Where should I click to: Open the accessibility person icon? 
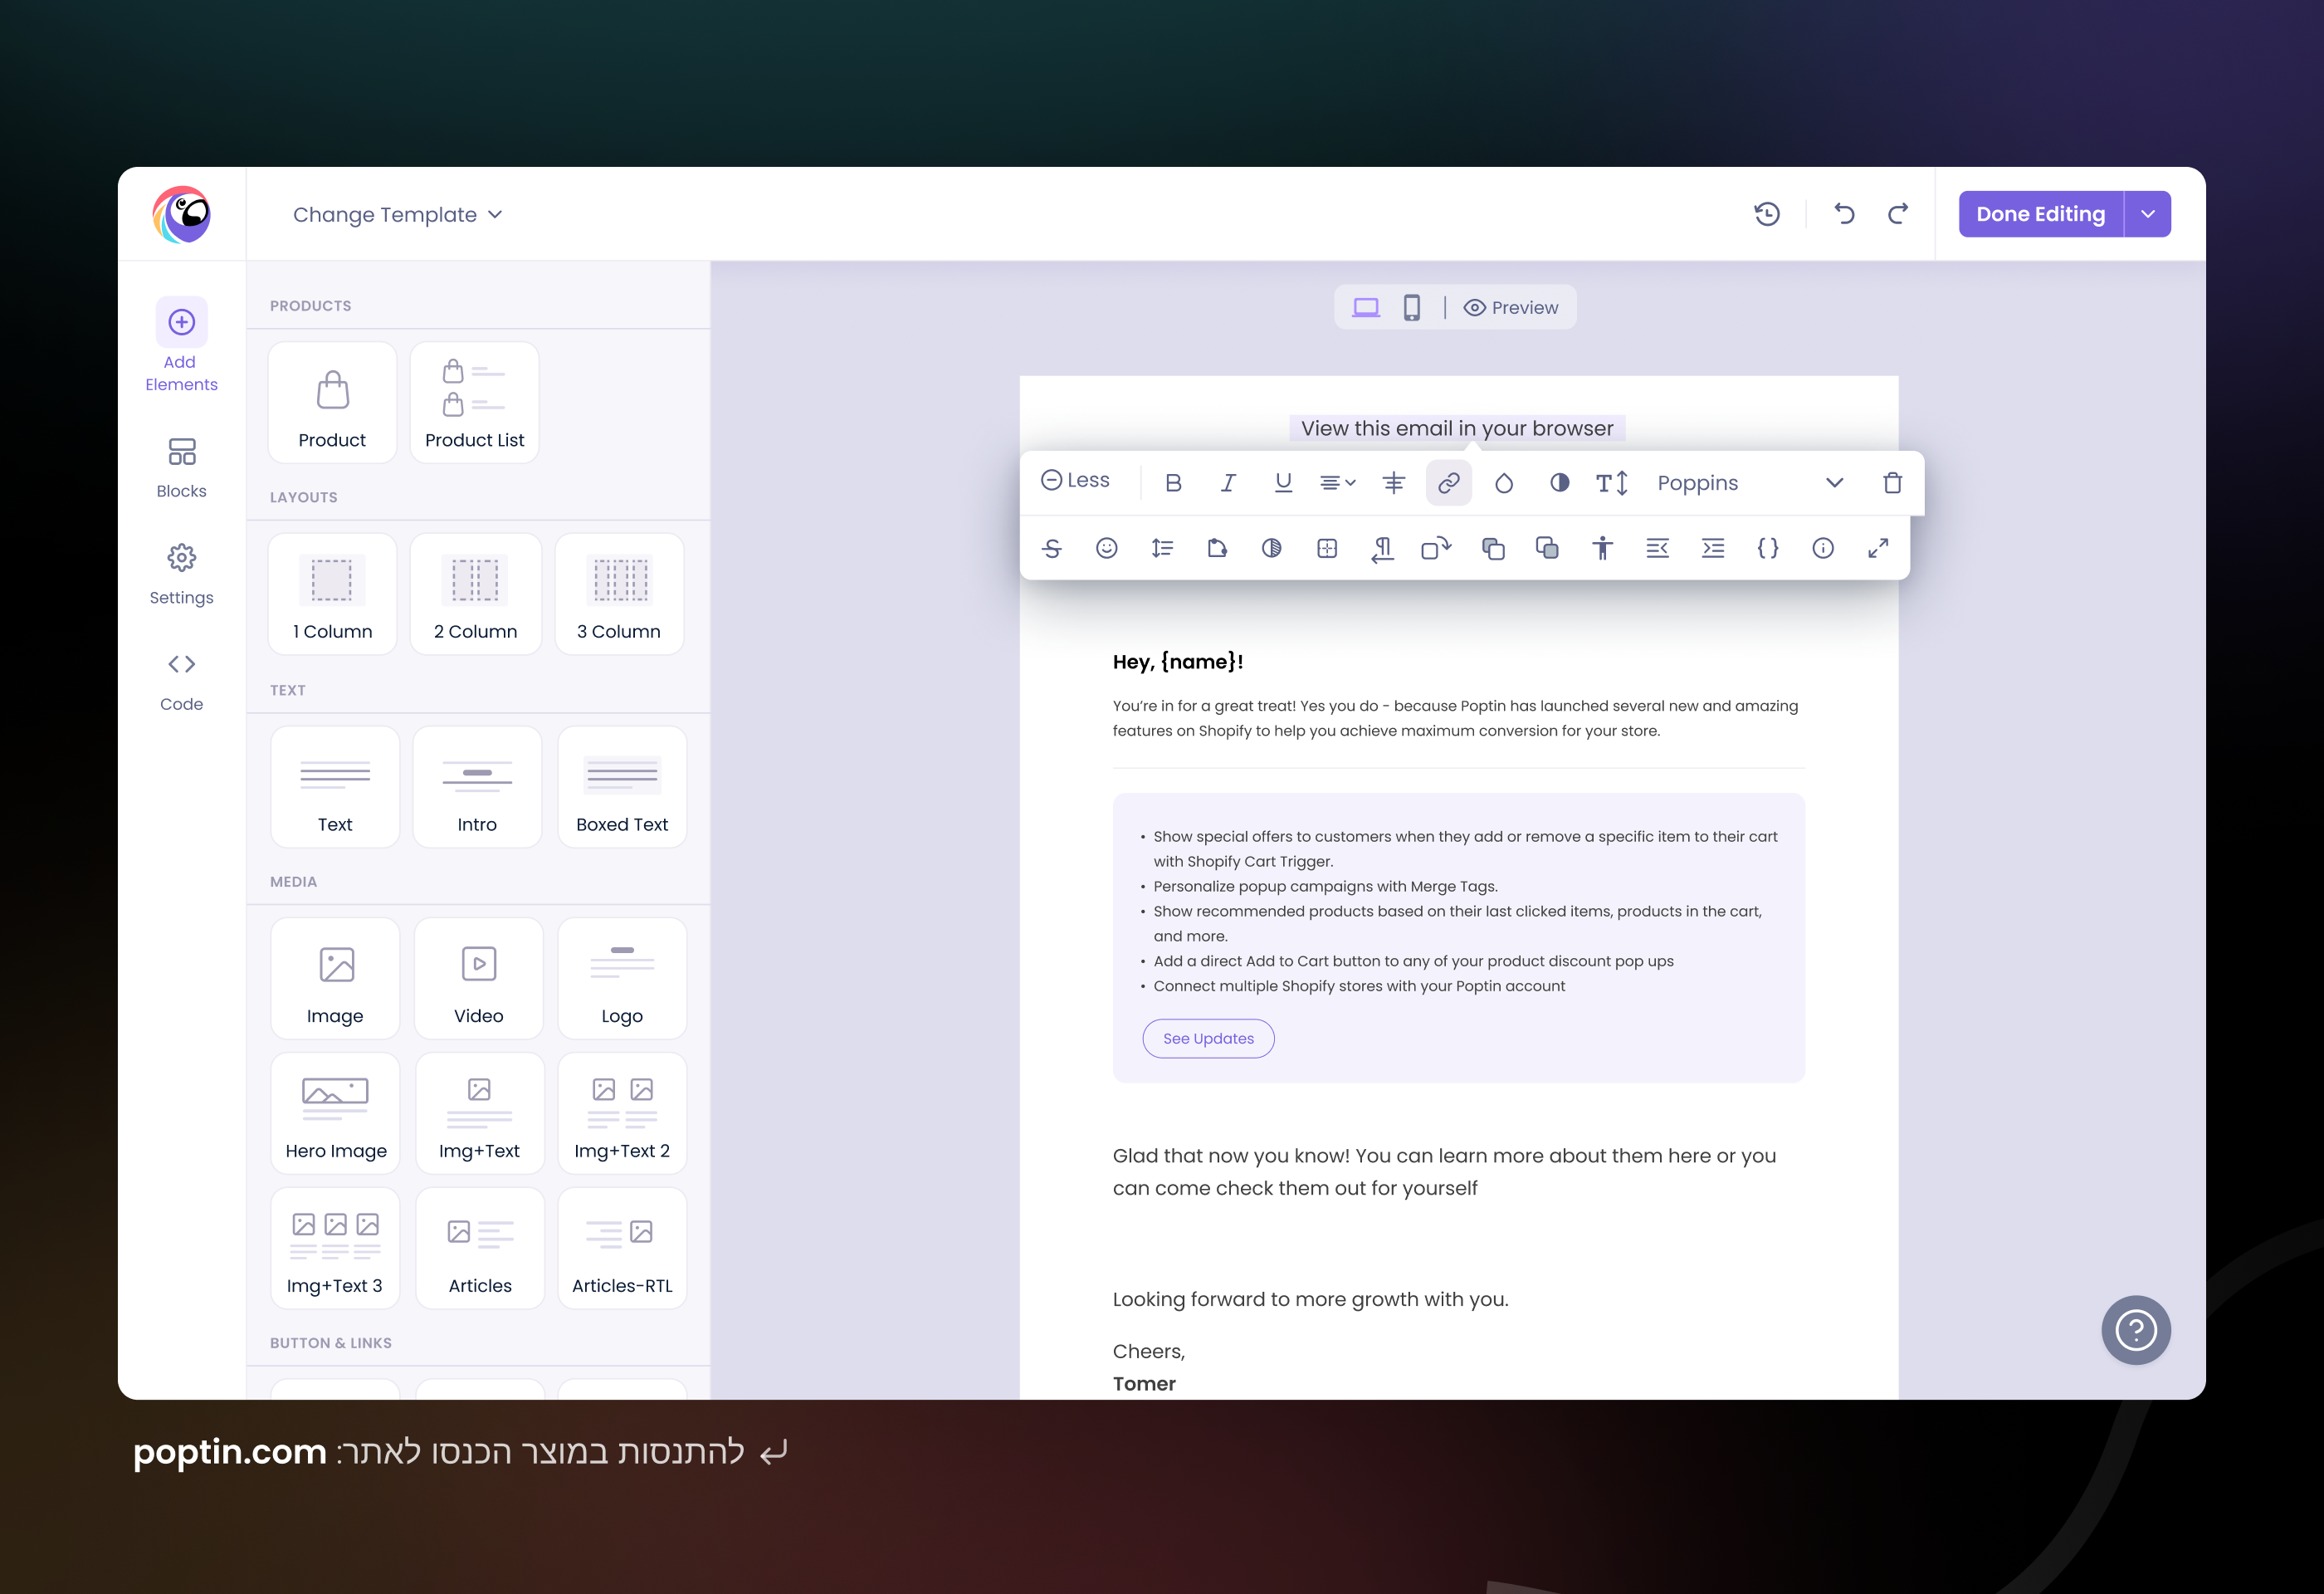(x=1602, y=548)
